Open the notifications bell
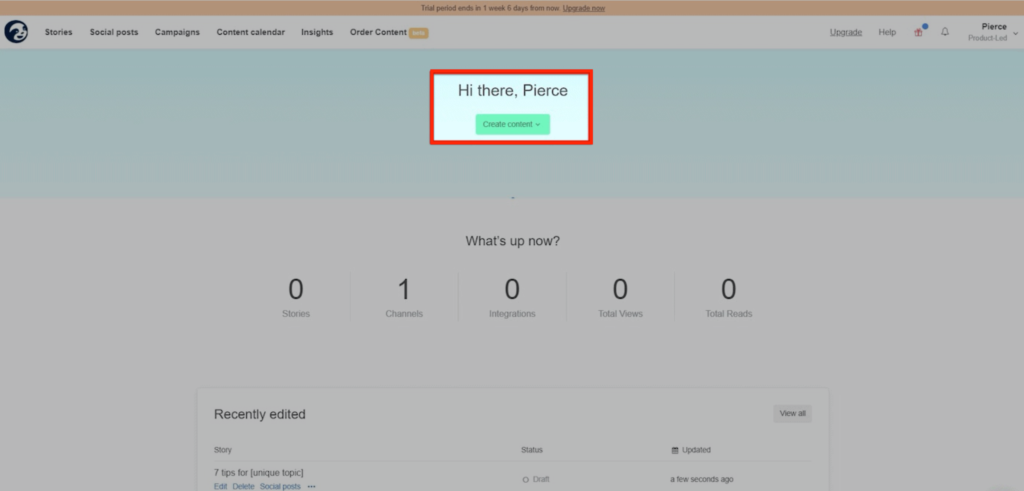This screenshot has height=491, width=1024. [x=945, y=32]
